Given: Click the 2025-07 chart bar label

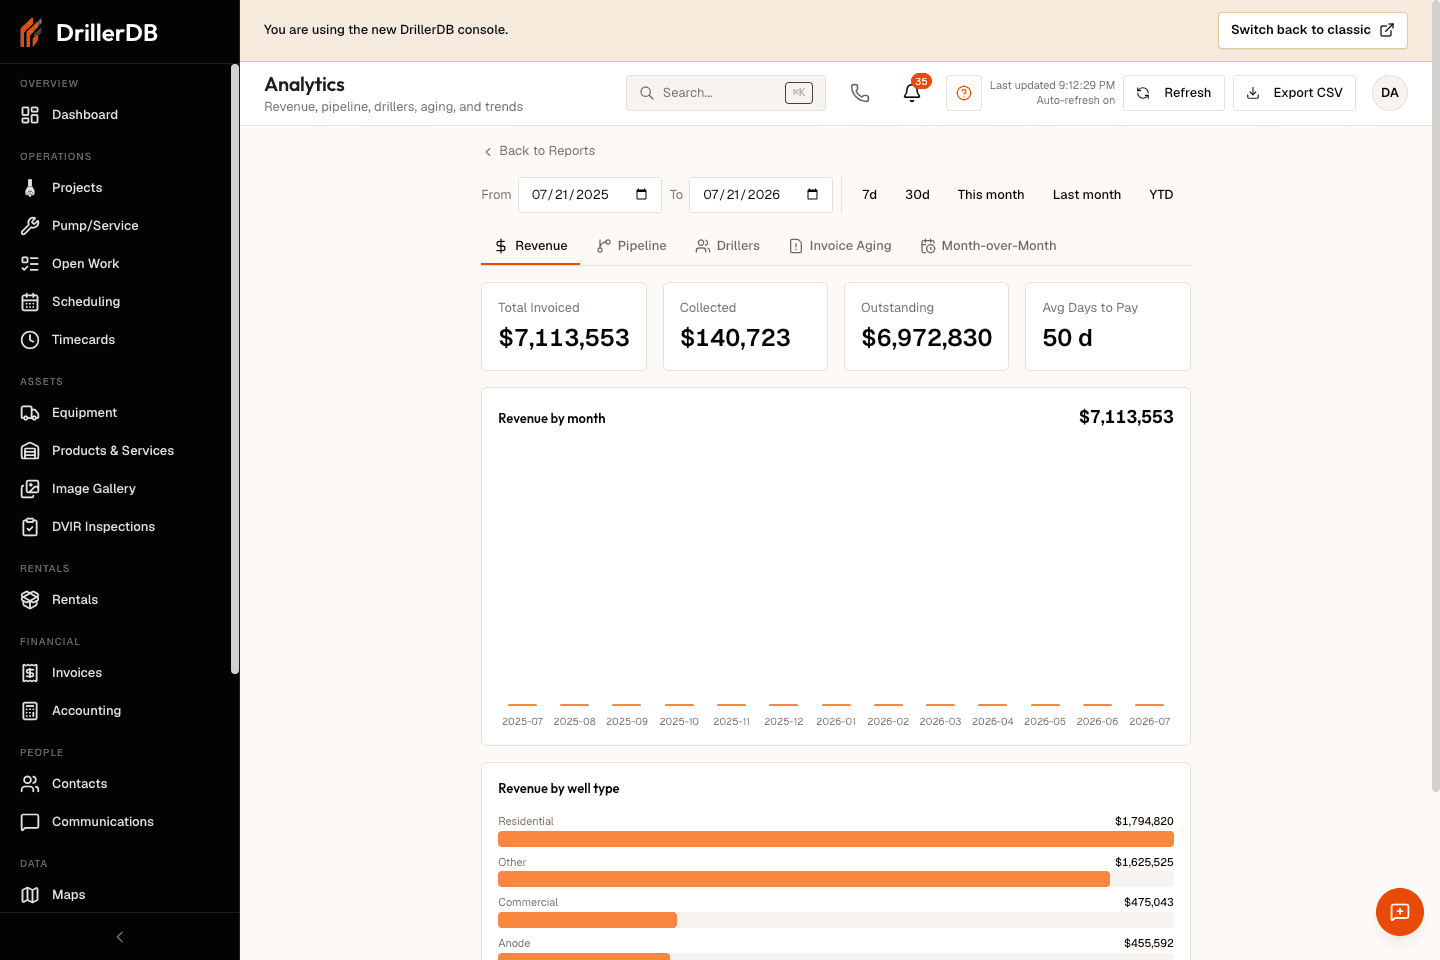Looking at the screenshot, I should pyautogui.click(x=522, y=722).
